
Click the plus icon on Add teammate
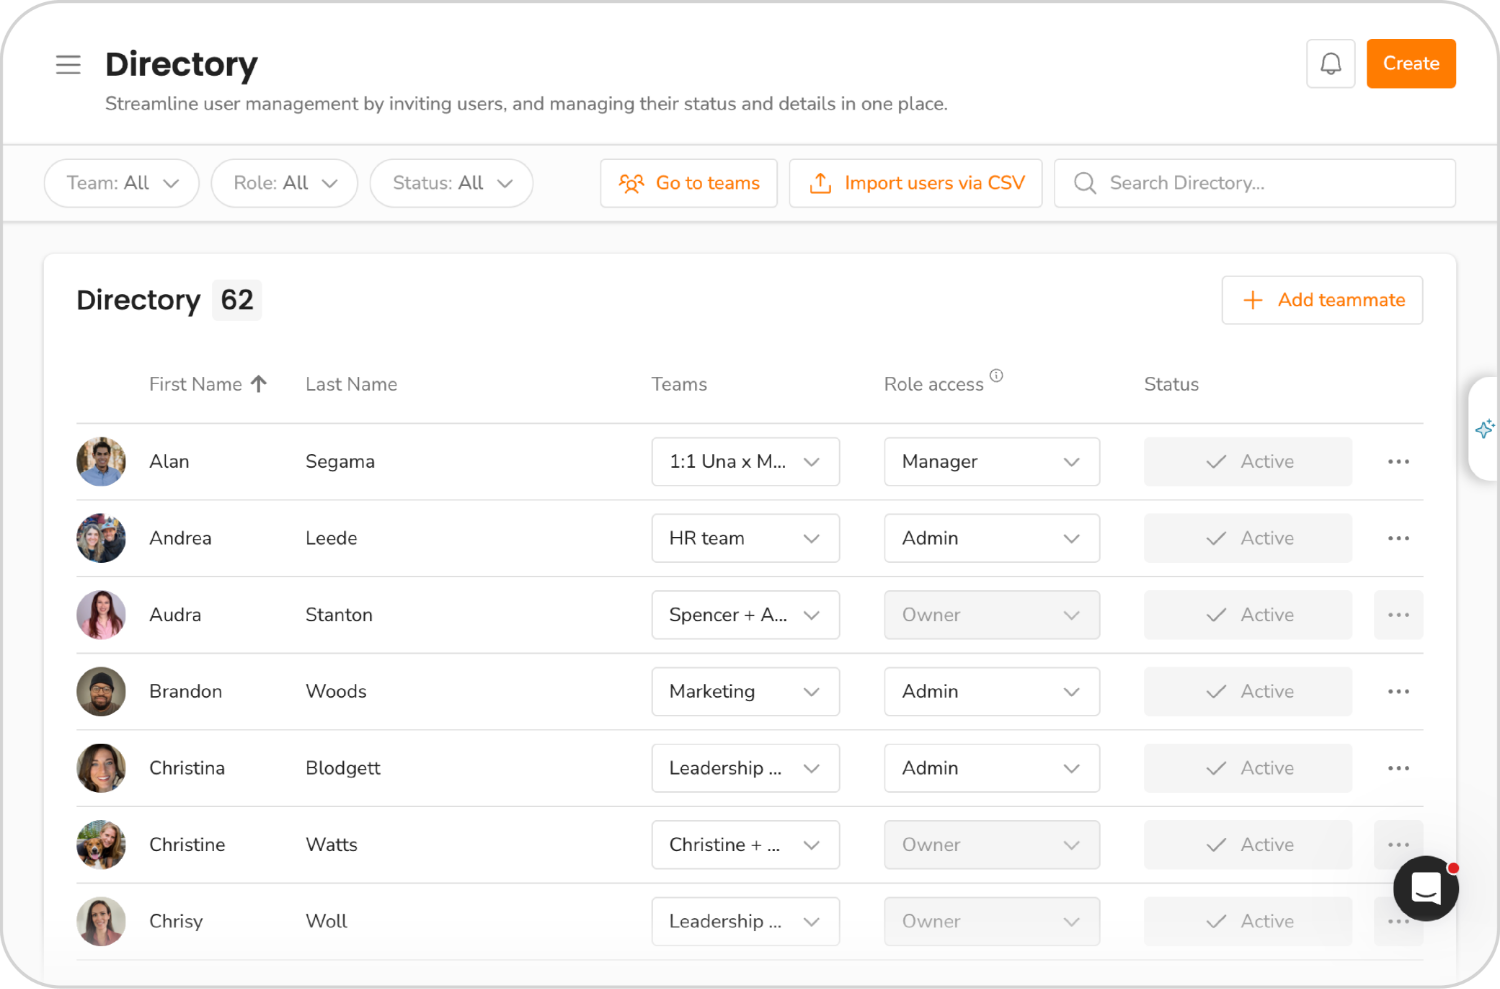pyautogui.click(x=1253, y=300)
